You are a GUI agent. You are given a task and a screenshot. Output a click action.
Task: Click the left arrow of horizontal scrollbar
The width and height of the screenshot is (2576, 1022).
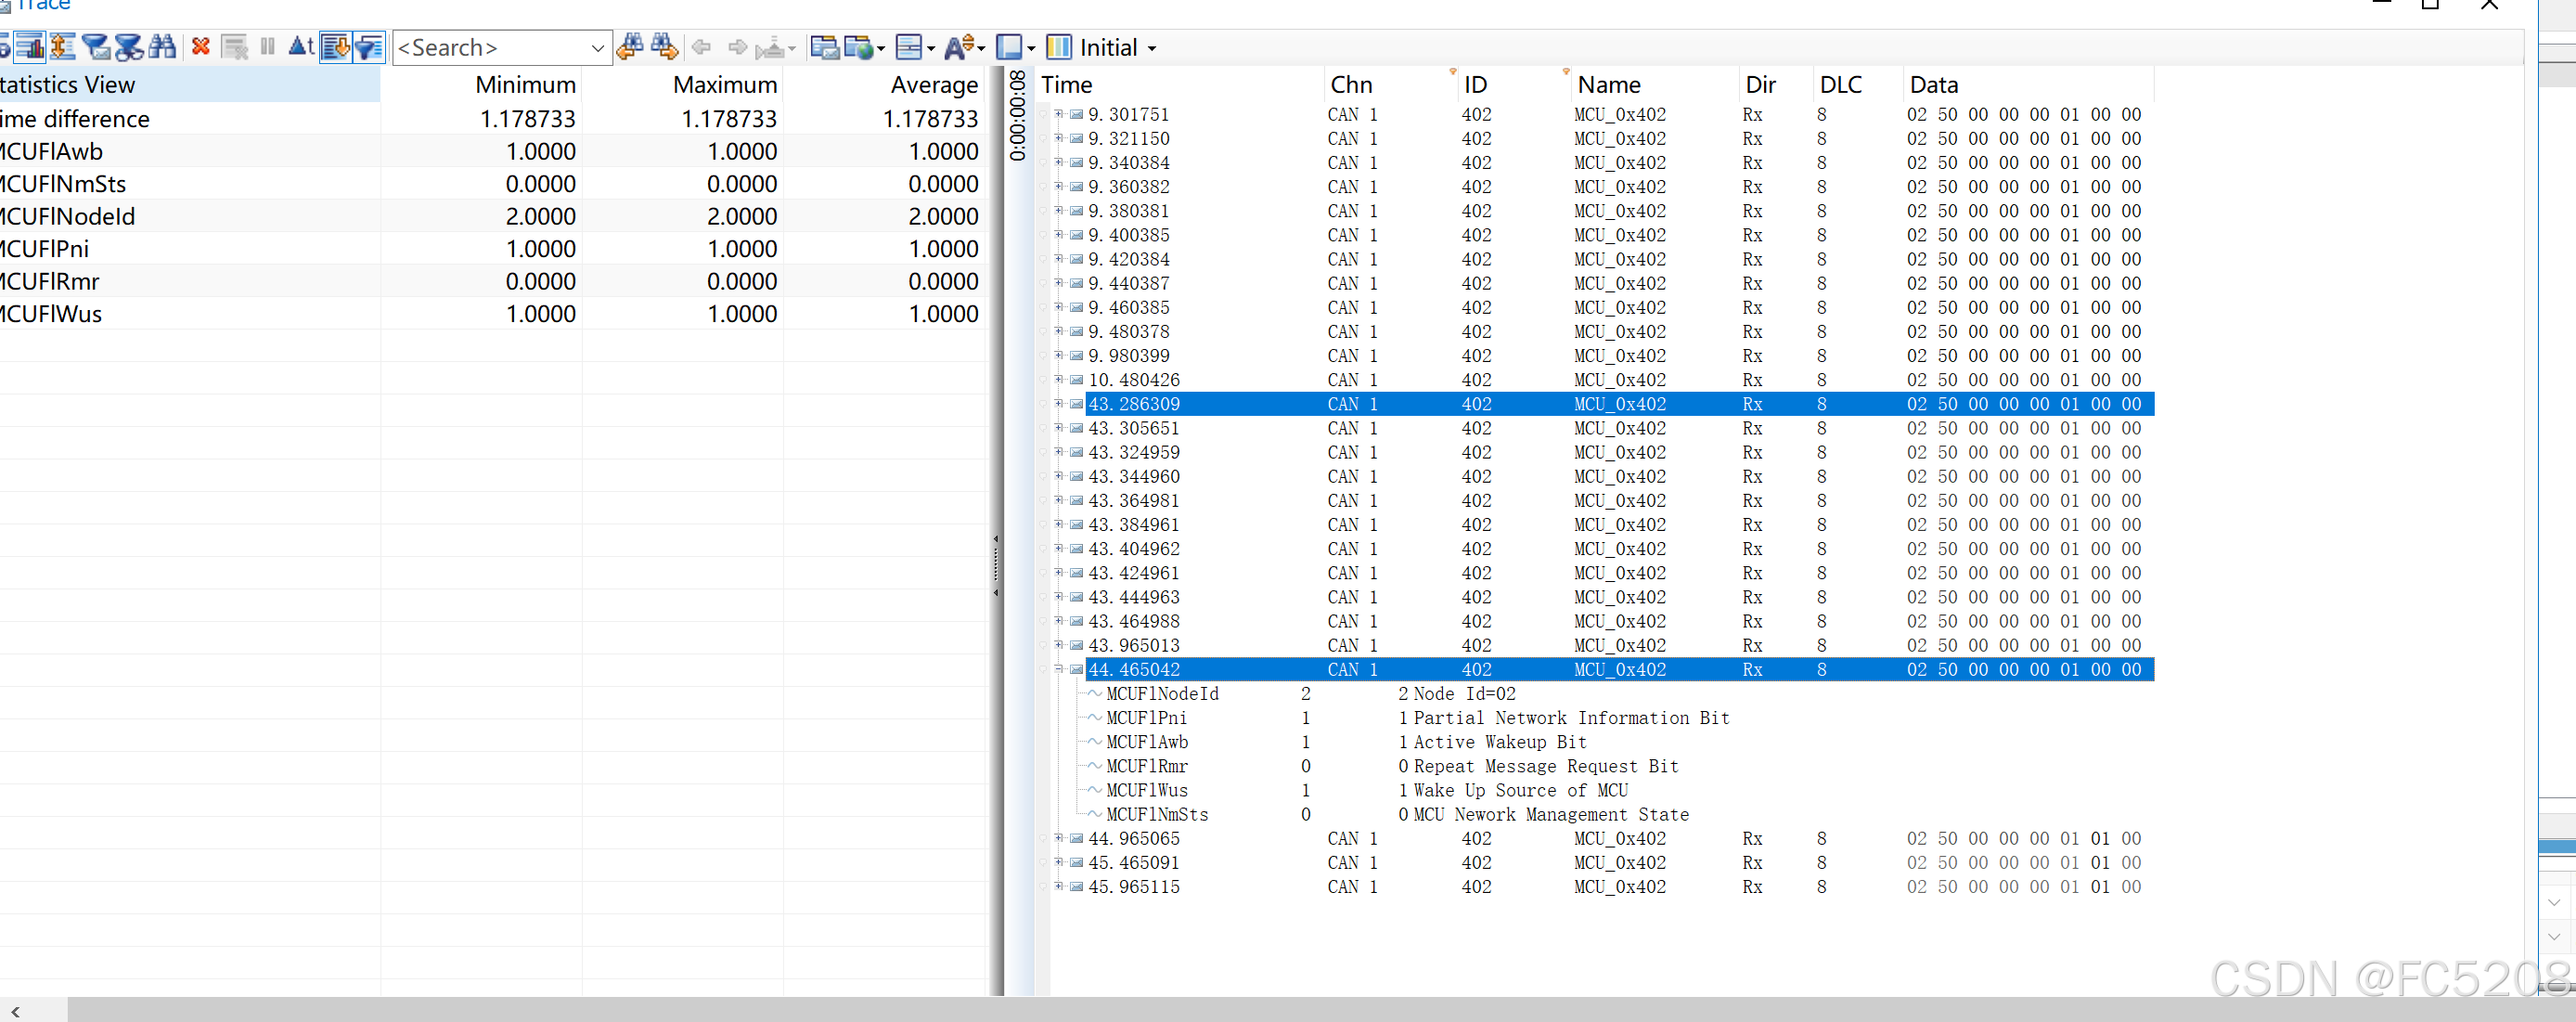coord(15,1012)
